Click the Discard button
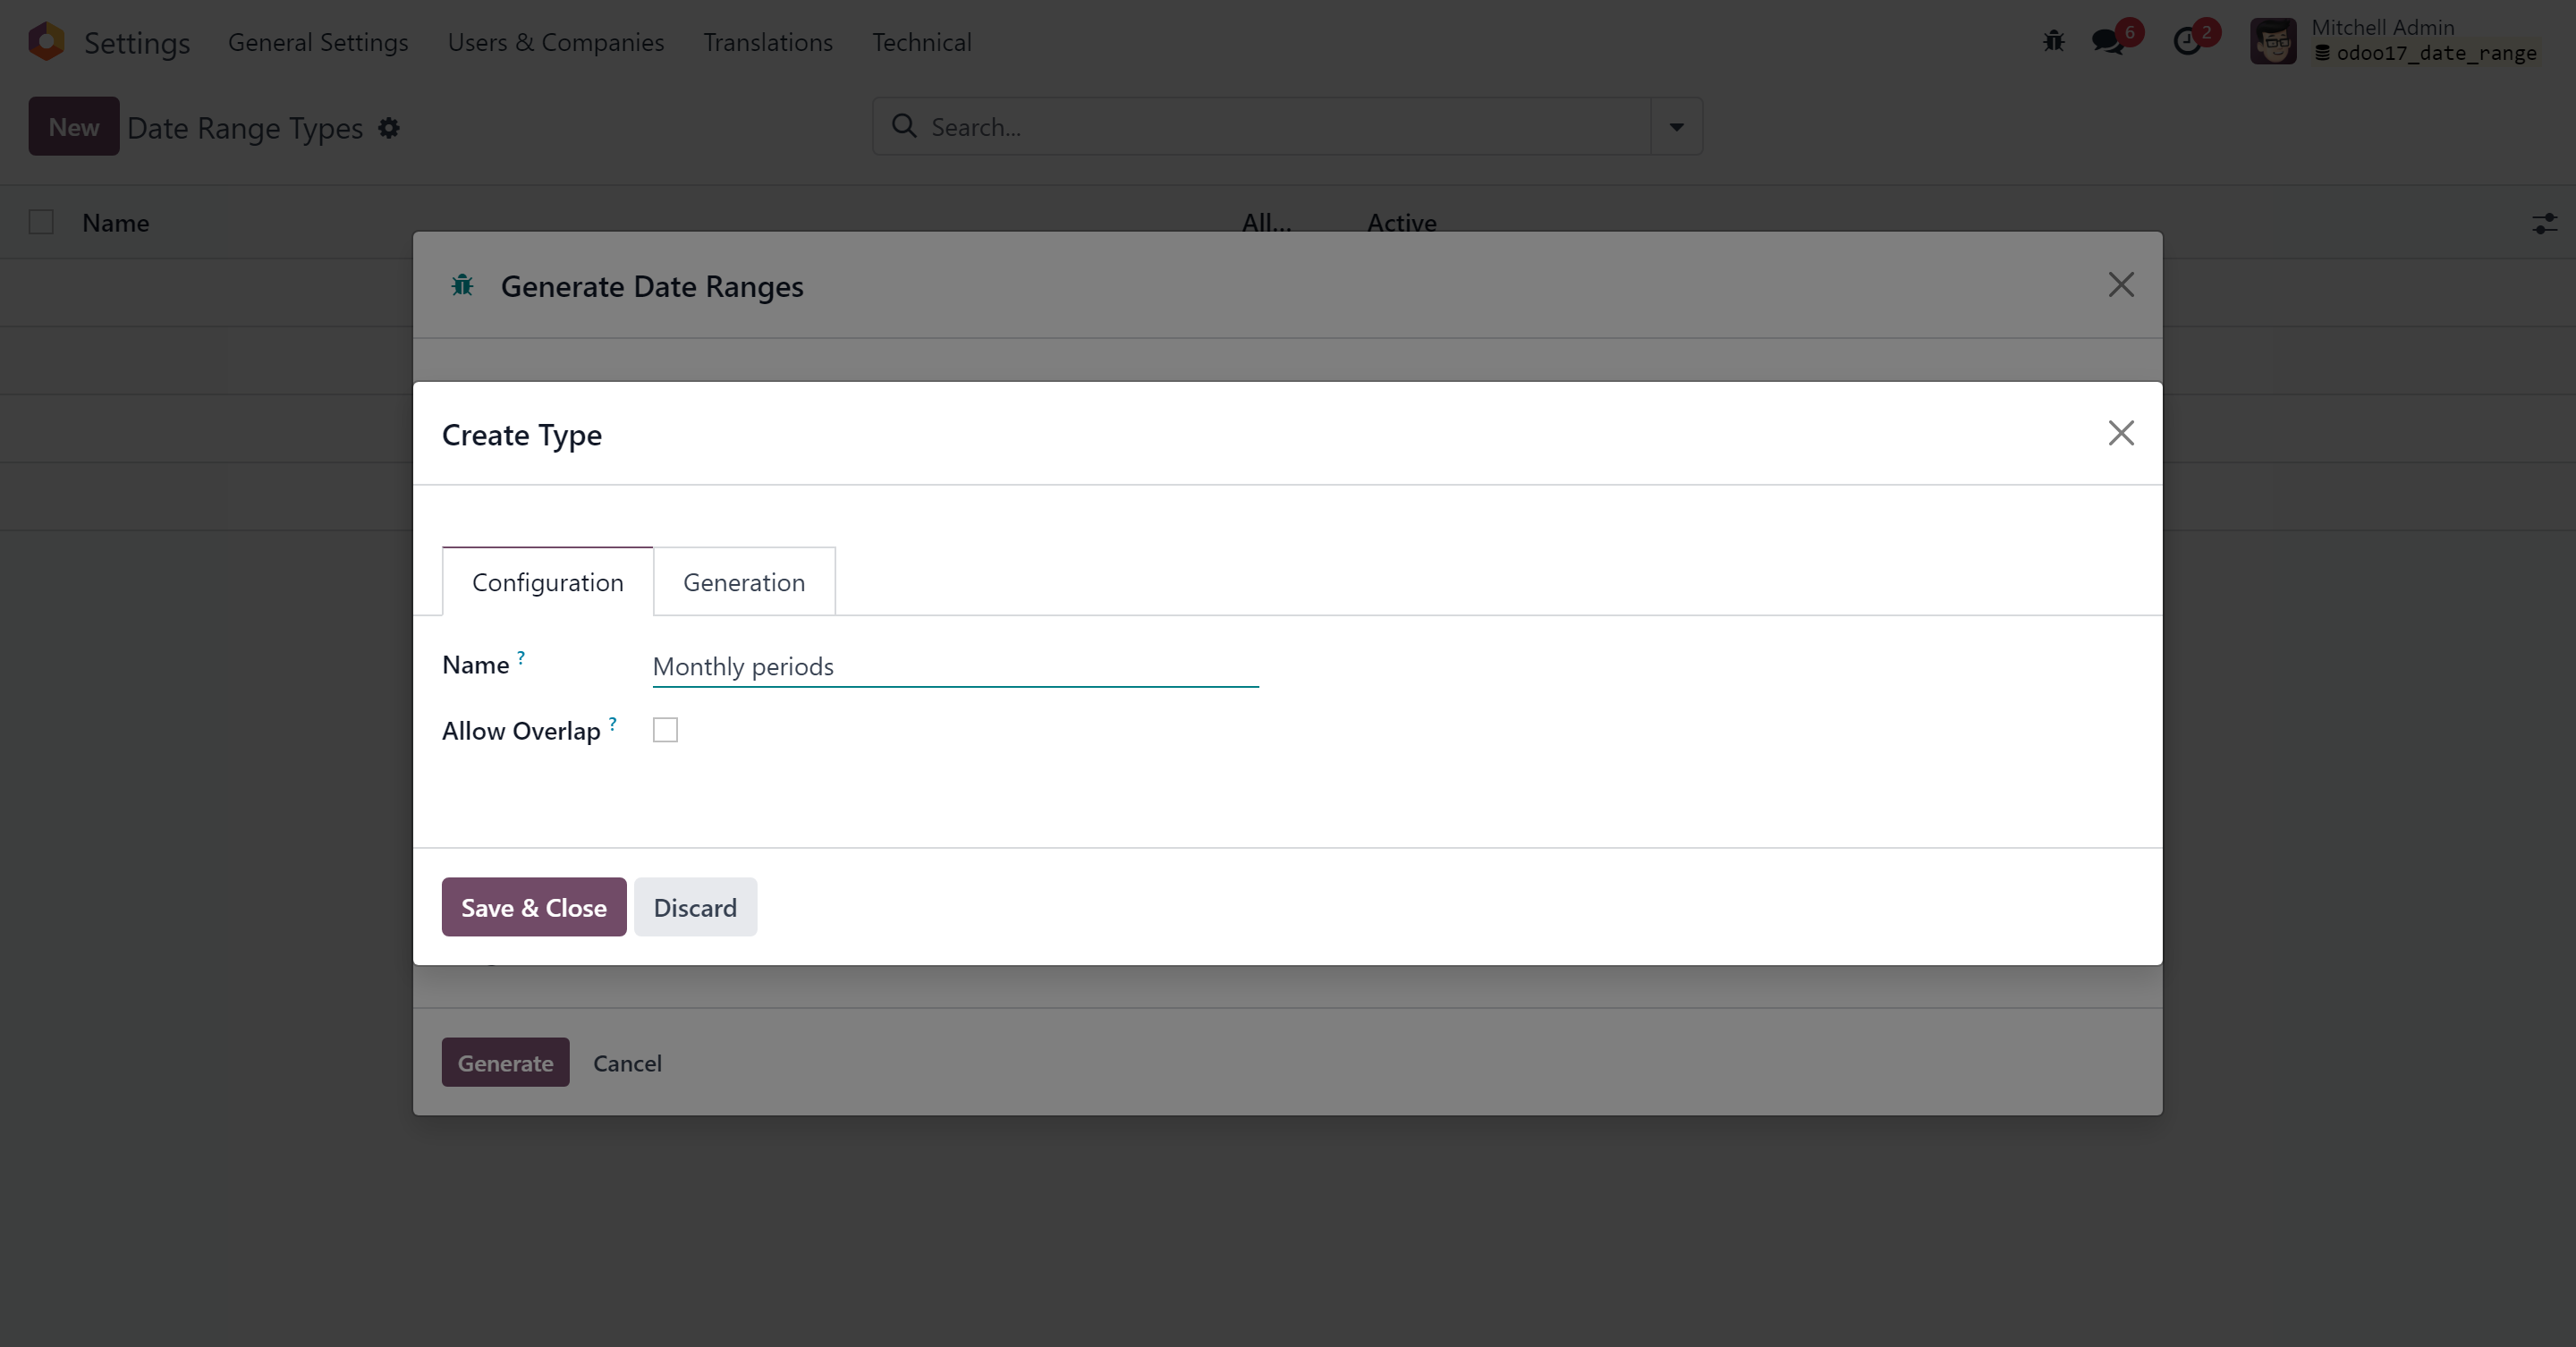This screenshot has height=1347, width=2576. [x=695, y=907]
